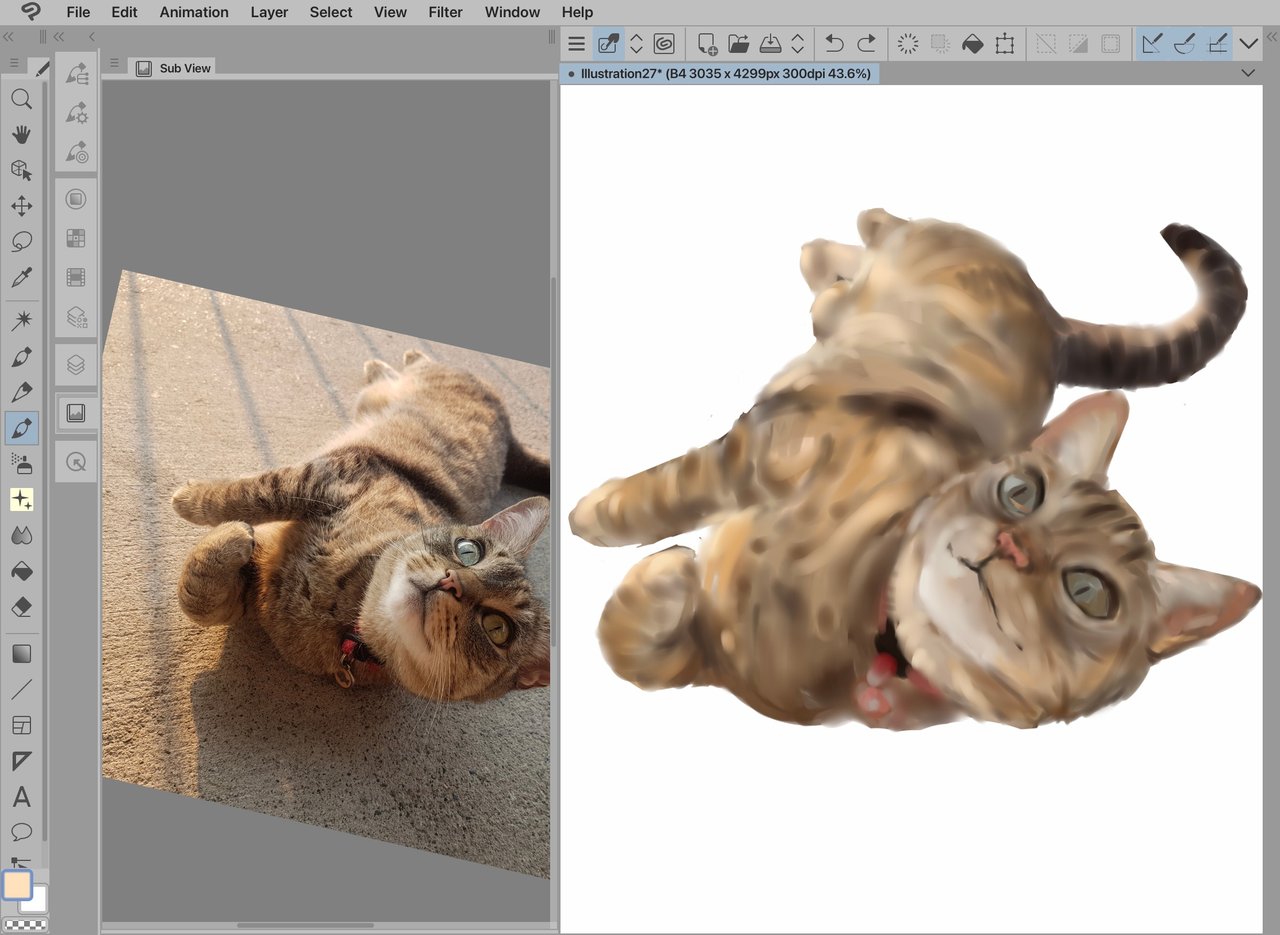Toggle Snap to Special Ruler icon
Screen dimensions: 1280x935
tap(1184, 44)
